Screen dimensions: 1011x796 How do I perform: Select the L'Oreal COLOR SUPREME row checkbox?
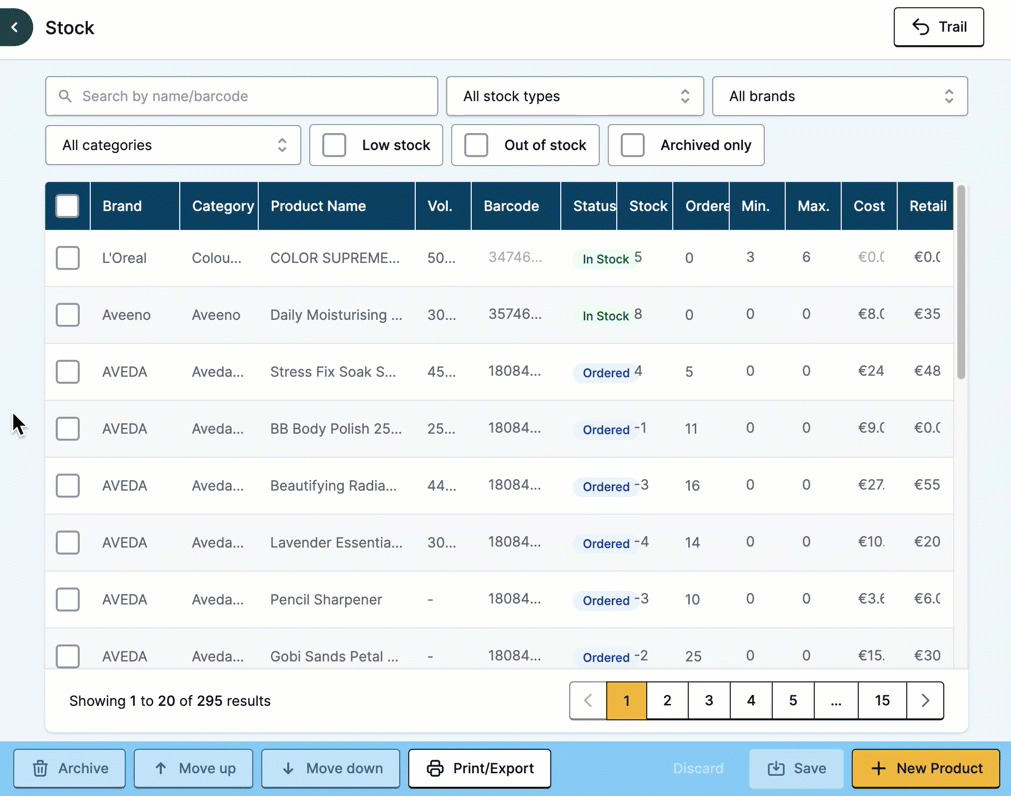pos(68,258)
